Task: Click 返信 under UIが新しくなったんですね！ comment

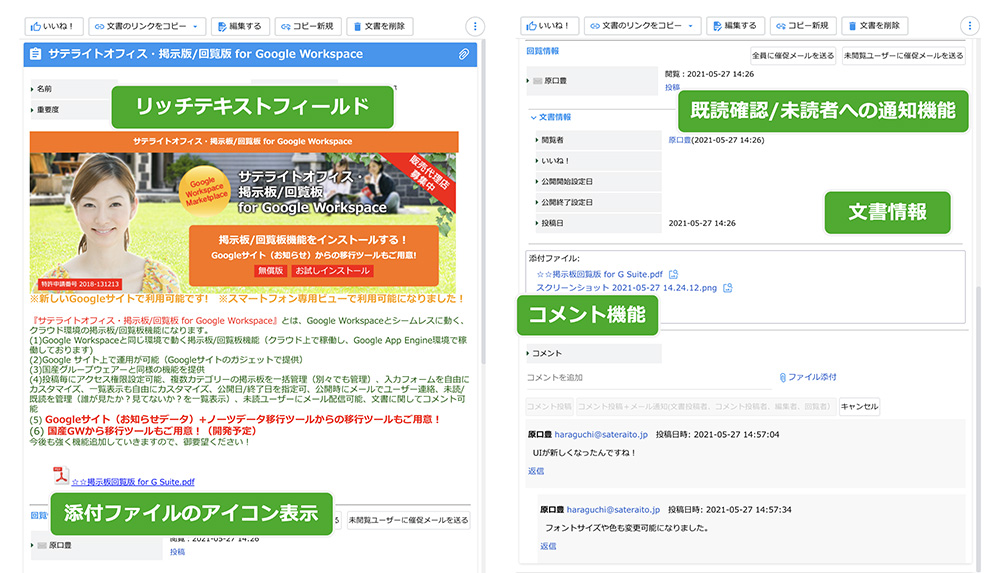Action: coord(536,471)
